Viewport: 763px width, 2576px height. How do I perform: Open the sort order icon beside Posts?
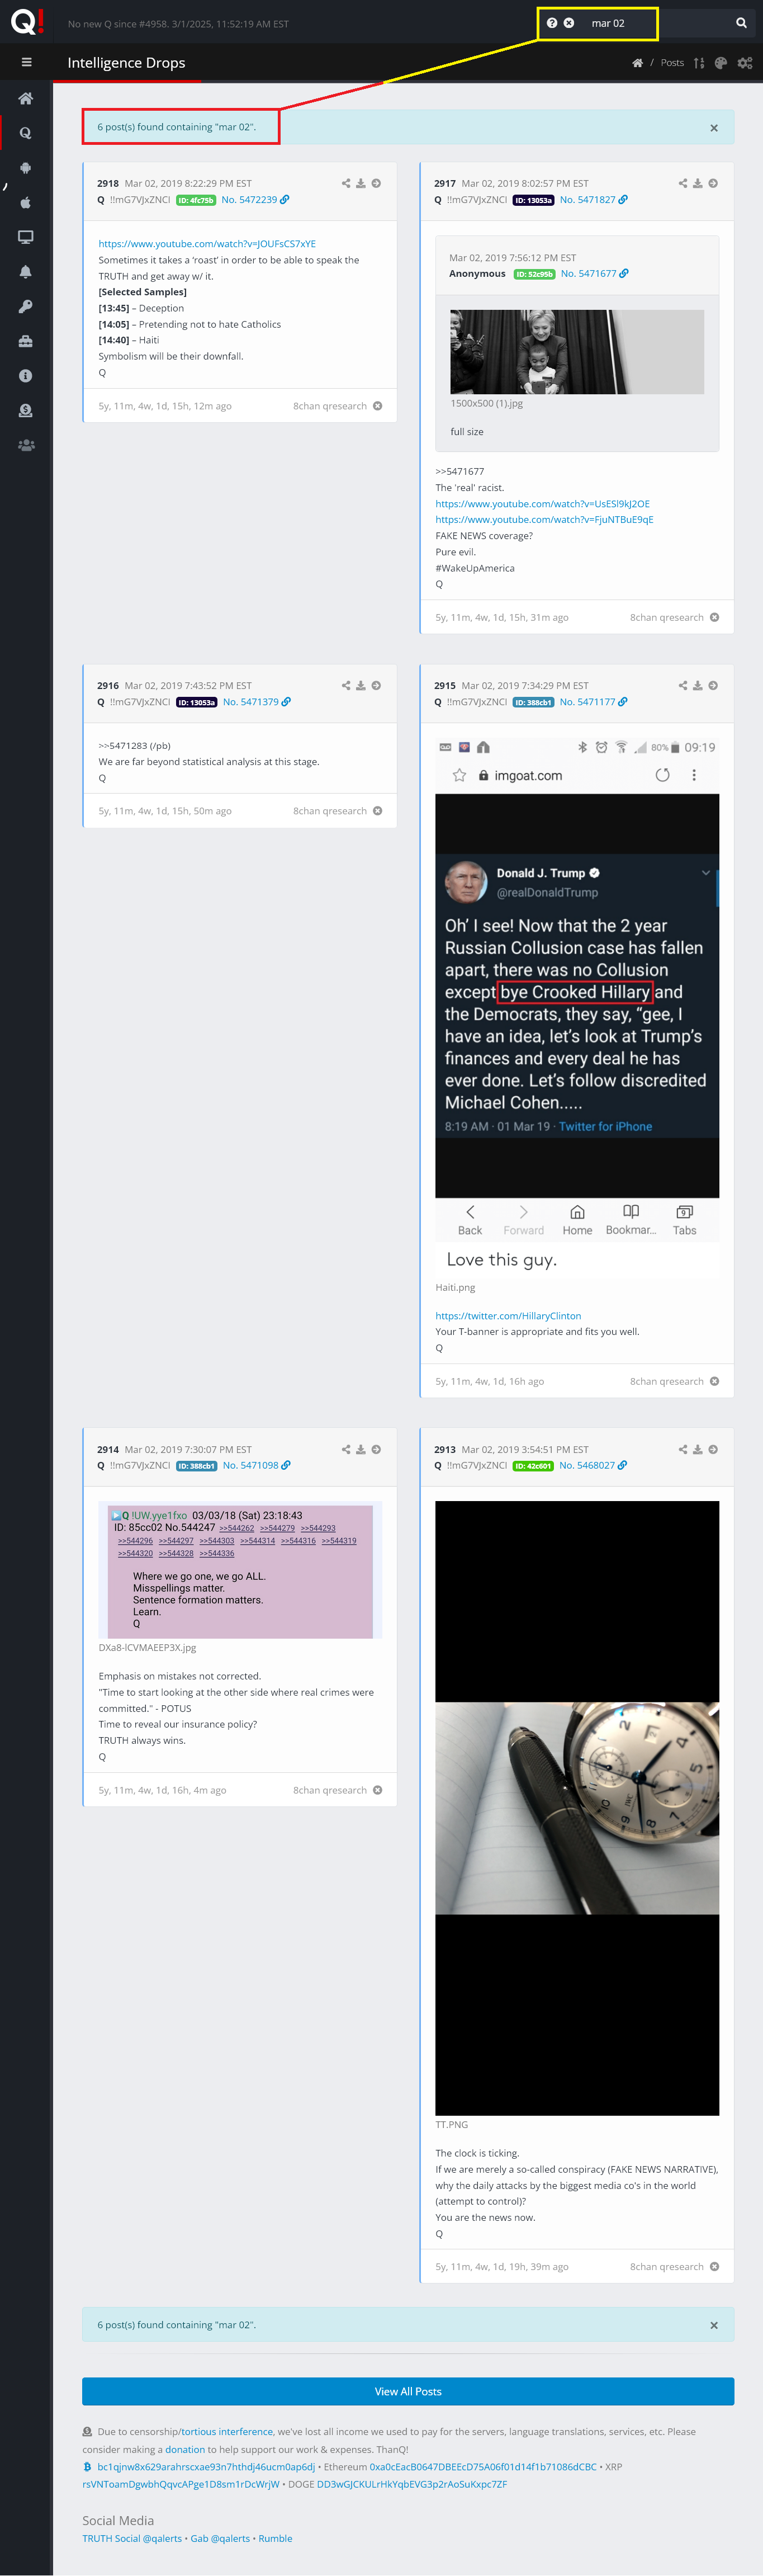(699, 63)
